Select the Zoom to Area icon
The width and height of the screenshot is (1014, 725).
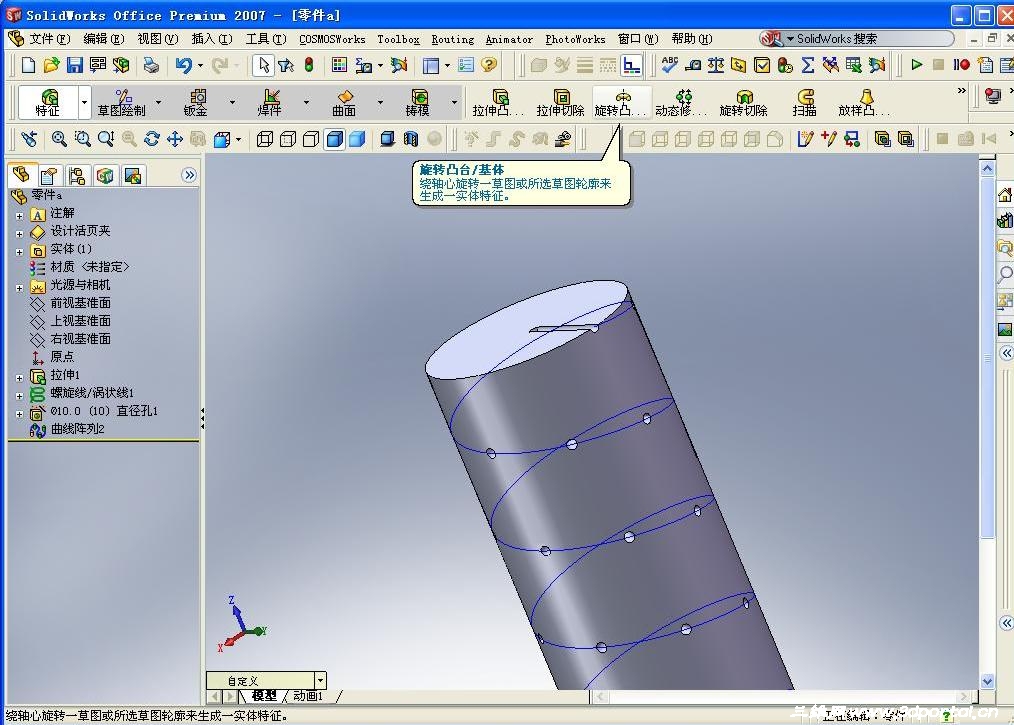click(x=82, y=138)
